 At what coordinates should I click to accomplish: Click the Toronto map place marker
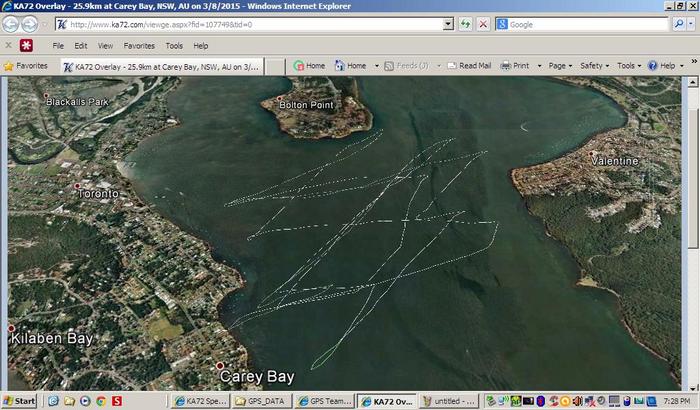click(x=76, y=186)
